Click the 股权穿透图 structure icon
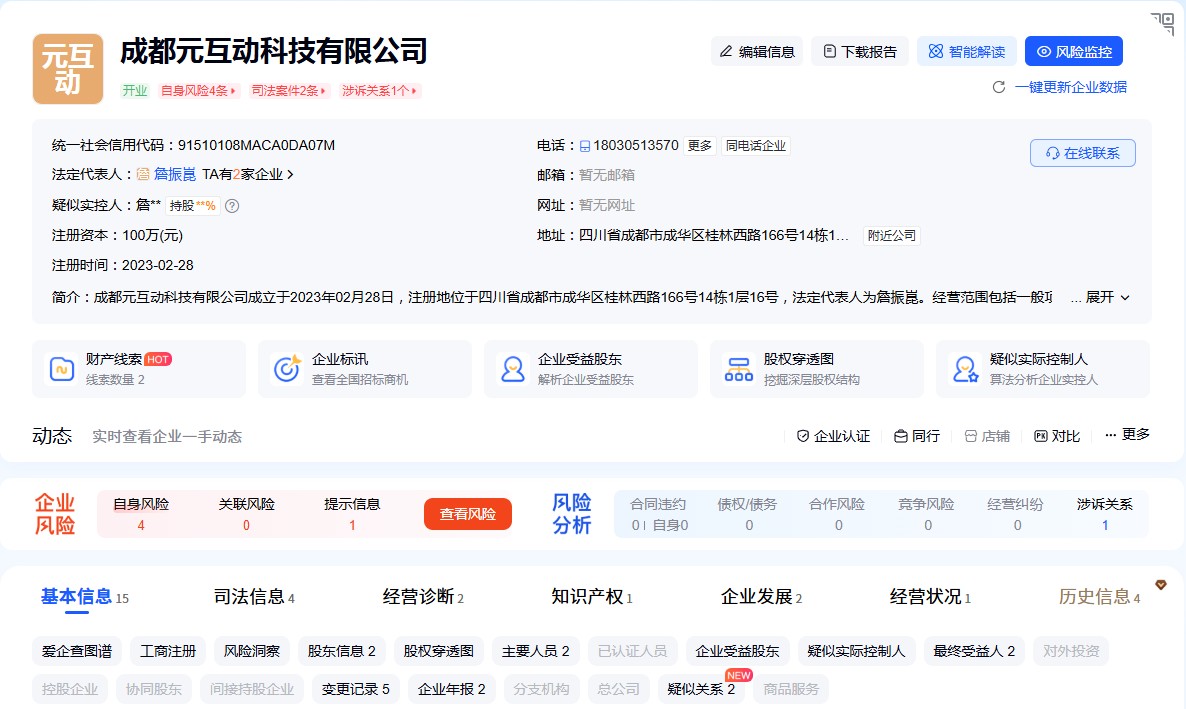This screenshot has height=709, width=1186. 738,369
